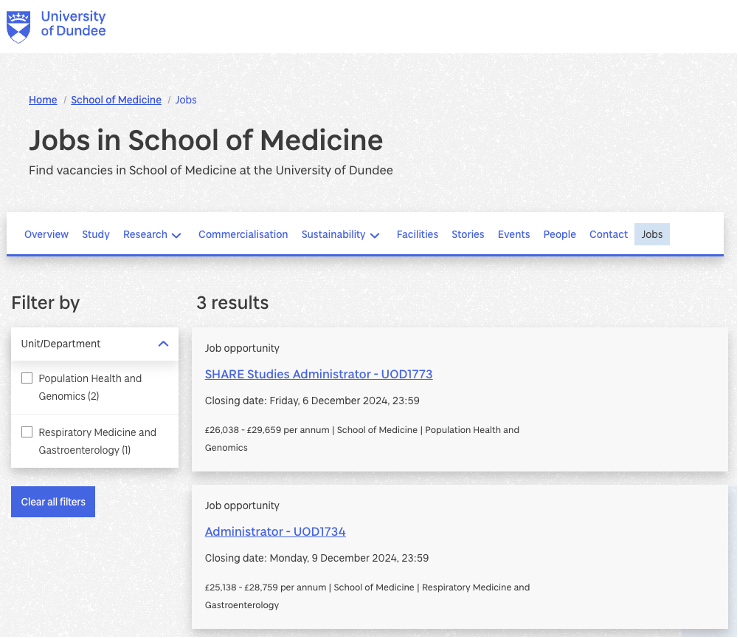Go to Home in the breadcrumb
The height and width of the screenshot is (638, 738).
43,100
